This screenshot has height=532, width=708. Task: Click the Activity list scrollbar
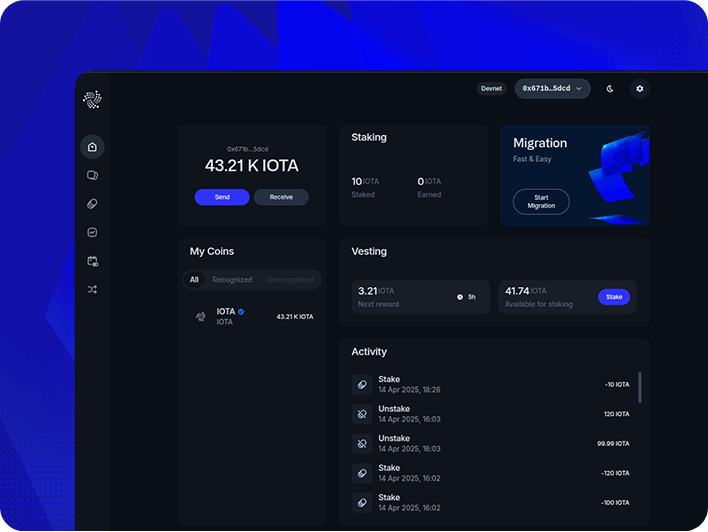(x=640, y=386)
